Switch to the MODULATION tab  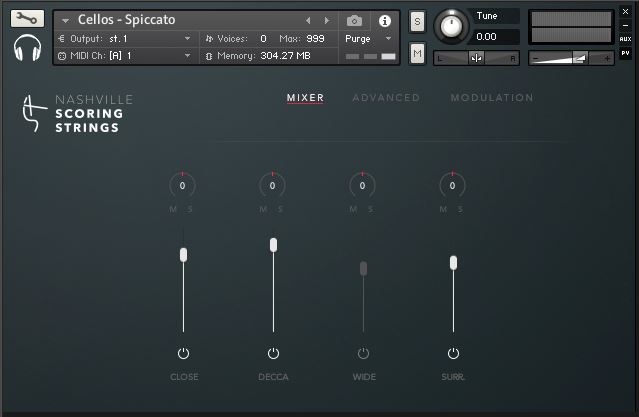click(492, 98)
